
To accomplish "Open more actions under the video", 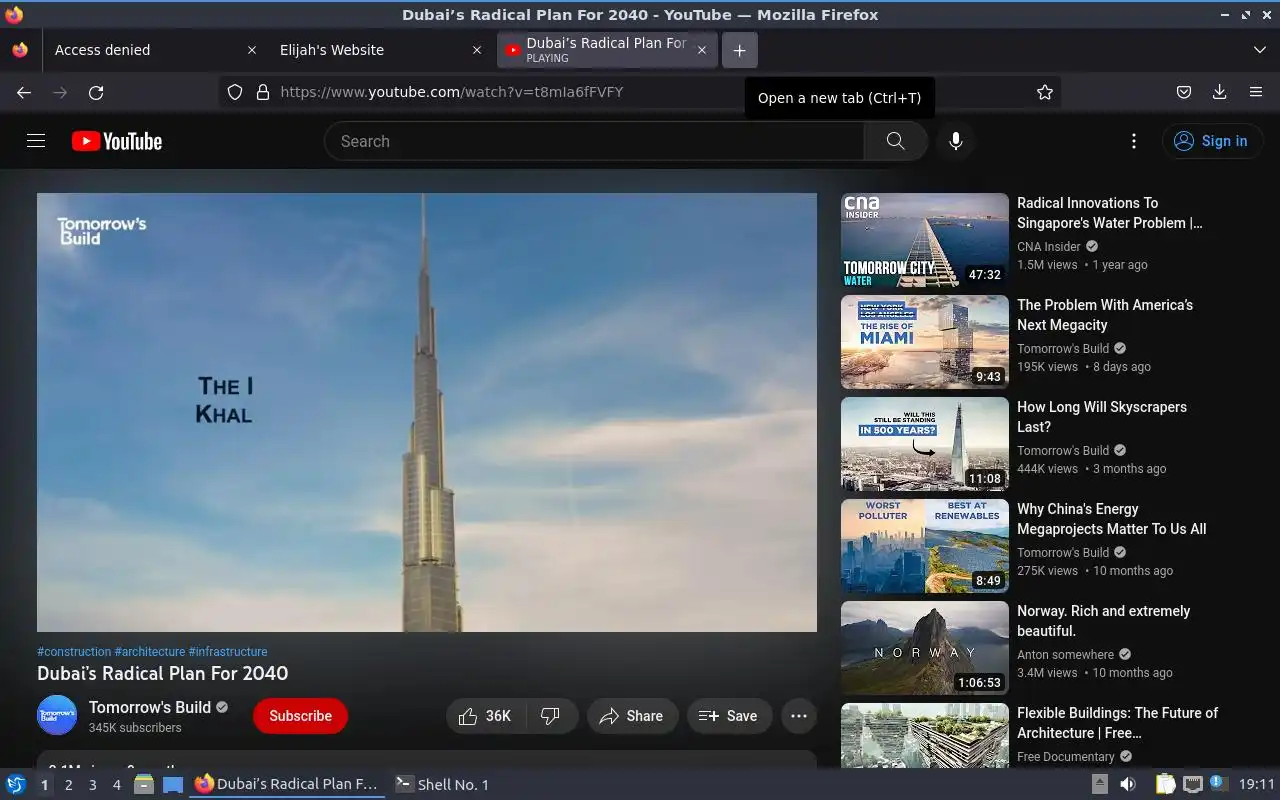I will [798, 716].
